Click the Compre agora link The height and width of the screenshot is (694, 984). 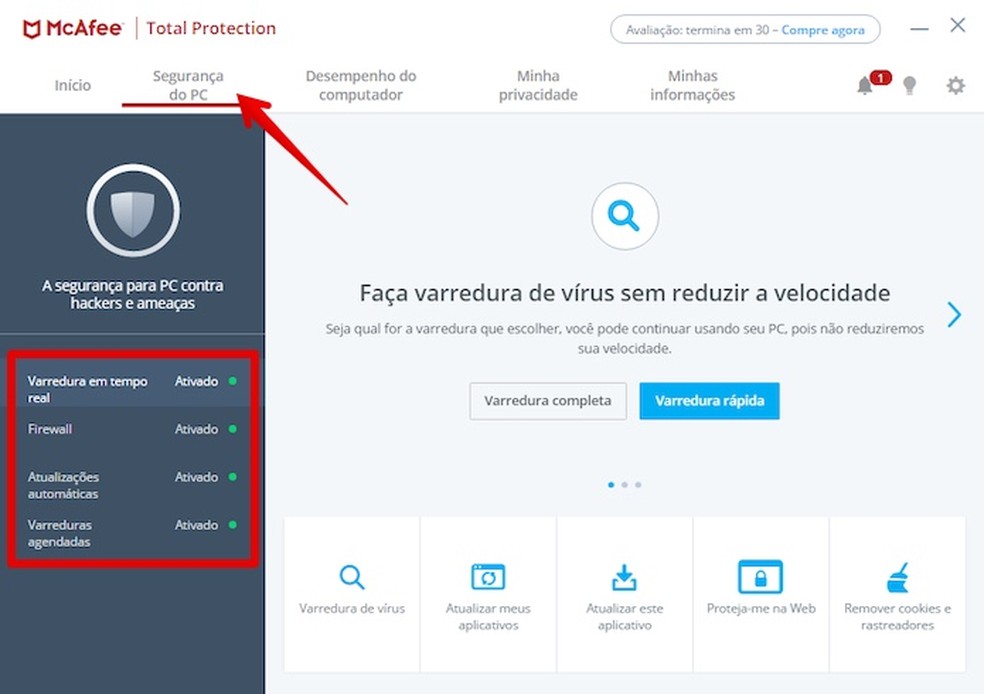[x=823, y=30]
